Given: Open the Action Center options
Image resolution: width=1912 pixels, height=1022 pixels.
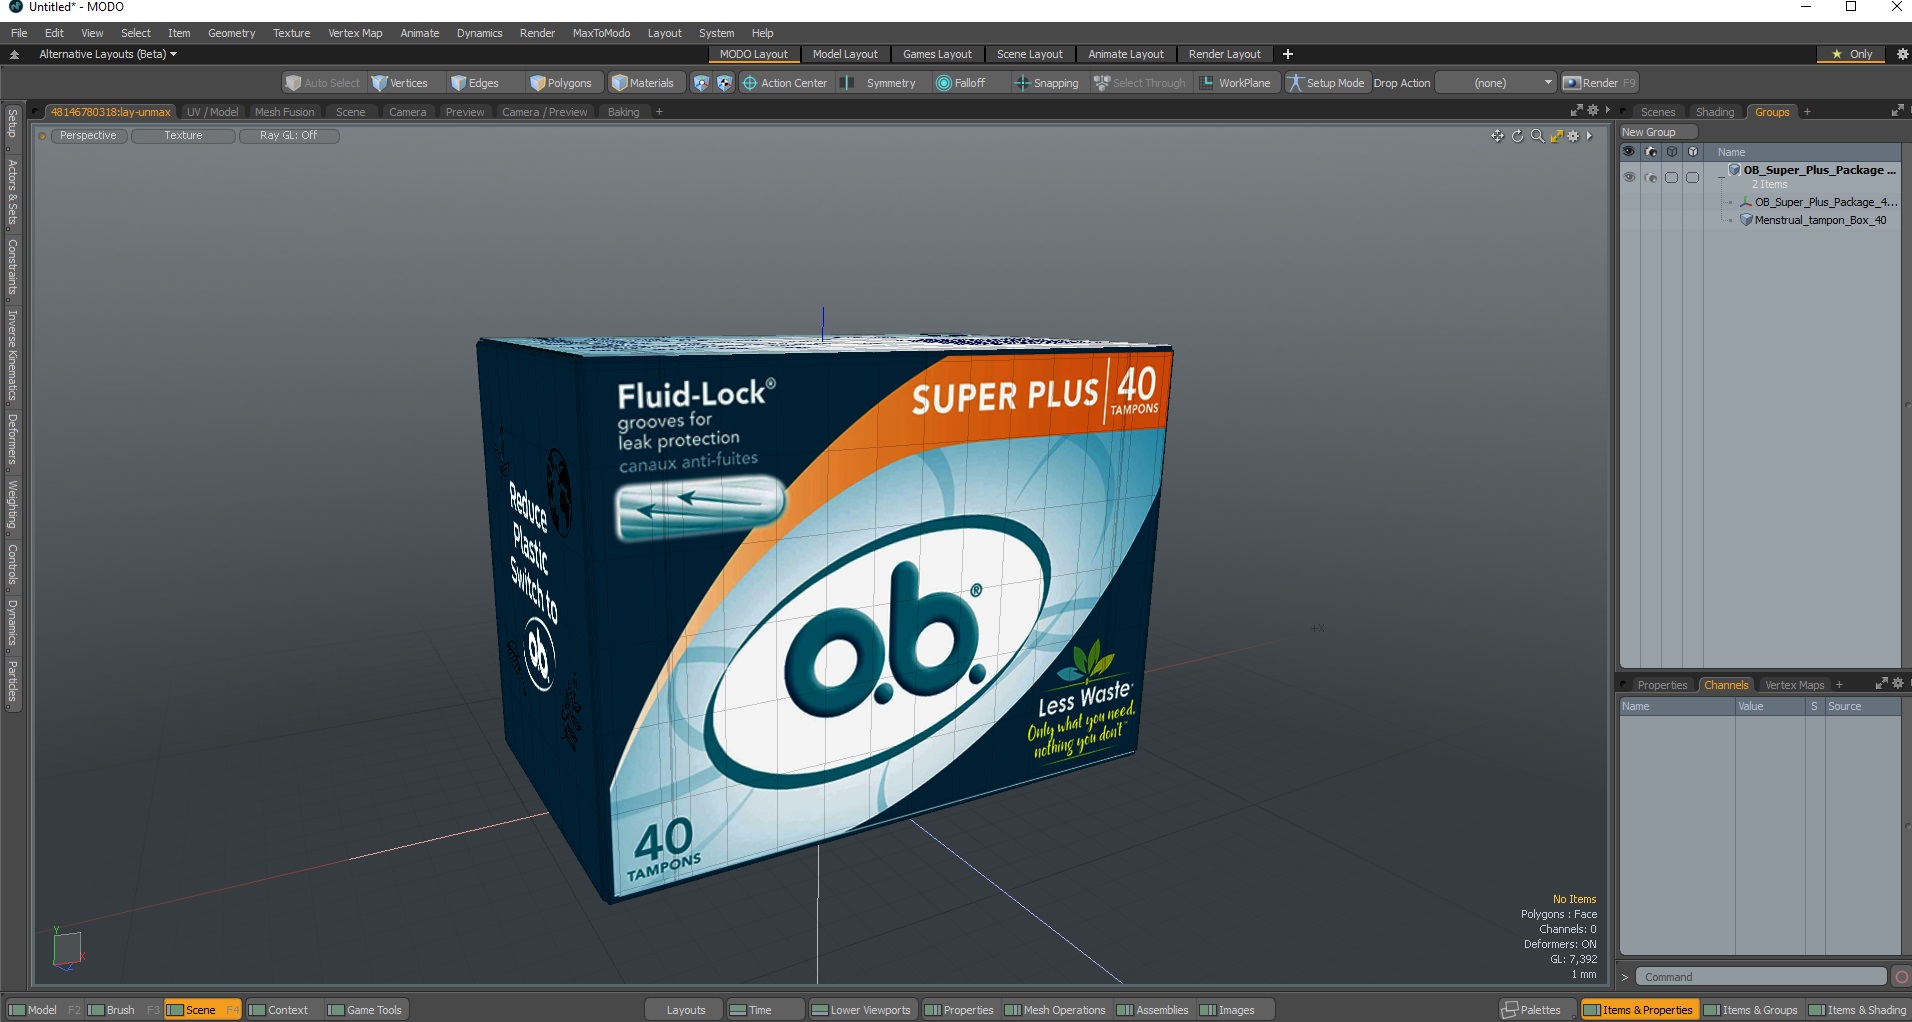Looking at the screenshot, I should pyautogui.click(x=785, y=83).
